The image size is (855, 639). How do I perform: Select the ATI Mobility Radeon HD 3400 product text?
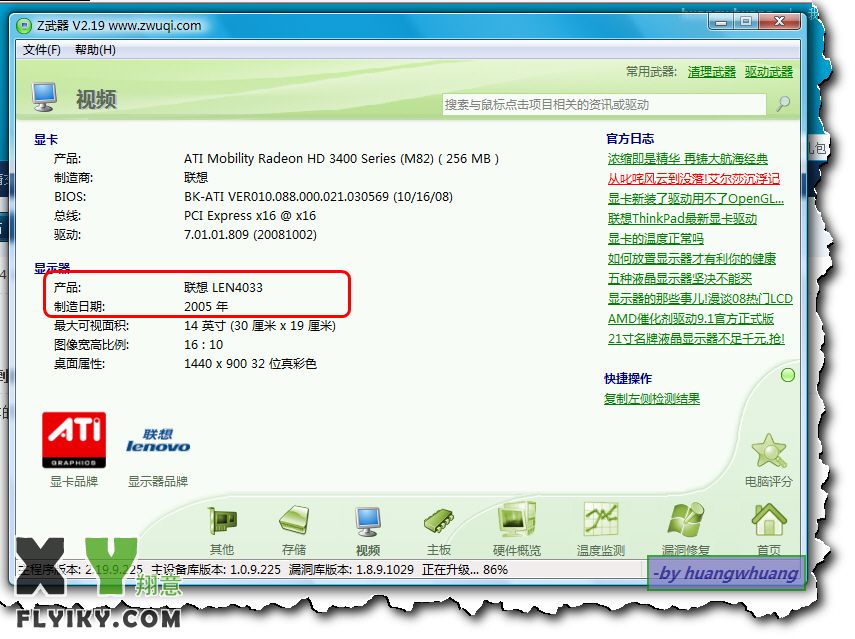[341, 159]
